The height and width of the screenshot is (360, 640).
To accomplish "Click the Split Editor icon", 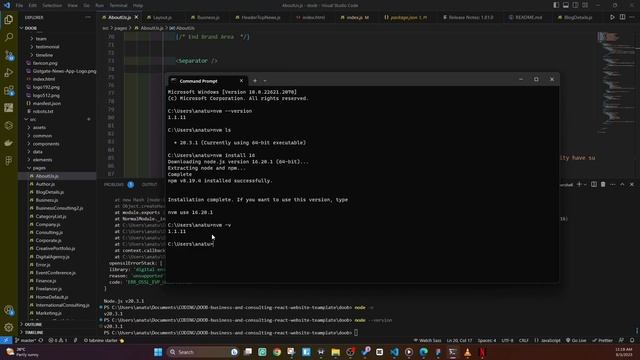I will pyautogui.click(x=622, y=17).
